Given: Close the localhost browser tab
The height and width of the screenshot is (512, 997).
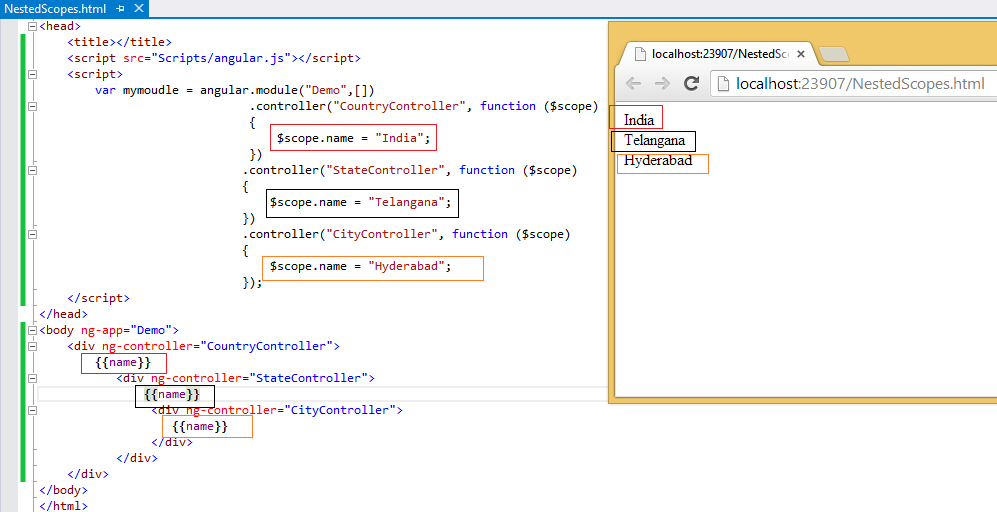Looking at the screenshot, I should pyautogui.click(x=801, y=54).
